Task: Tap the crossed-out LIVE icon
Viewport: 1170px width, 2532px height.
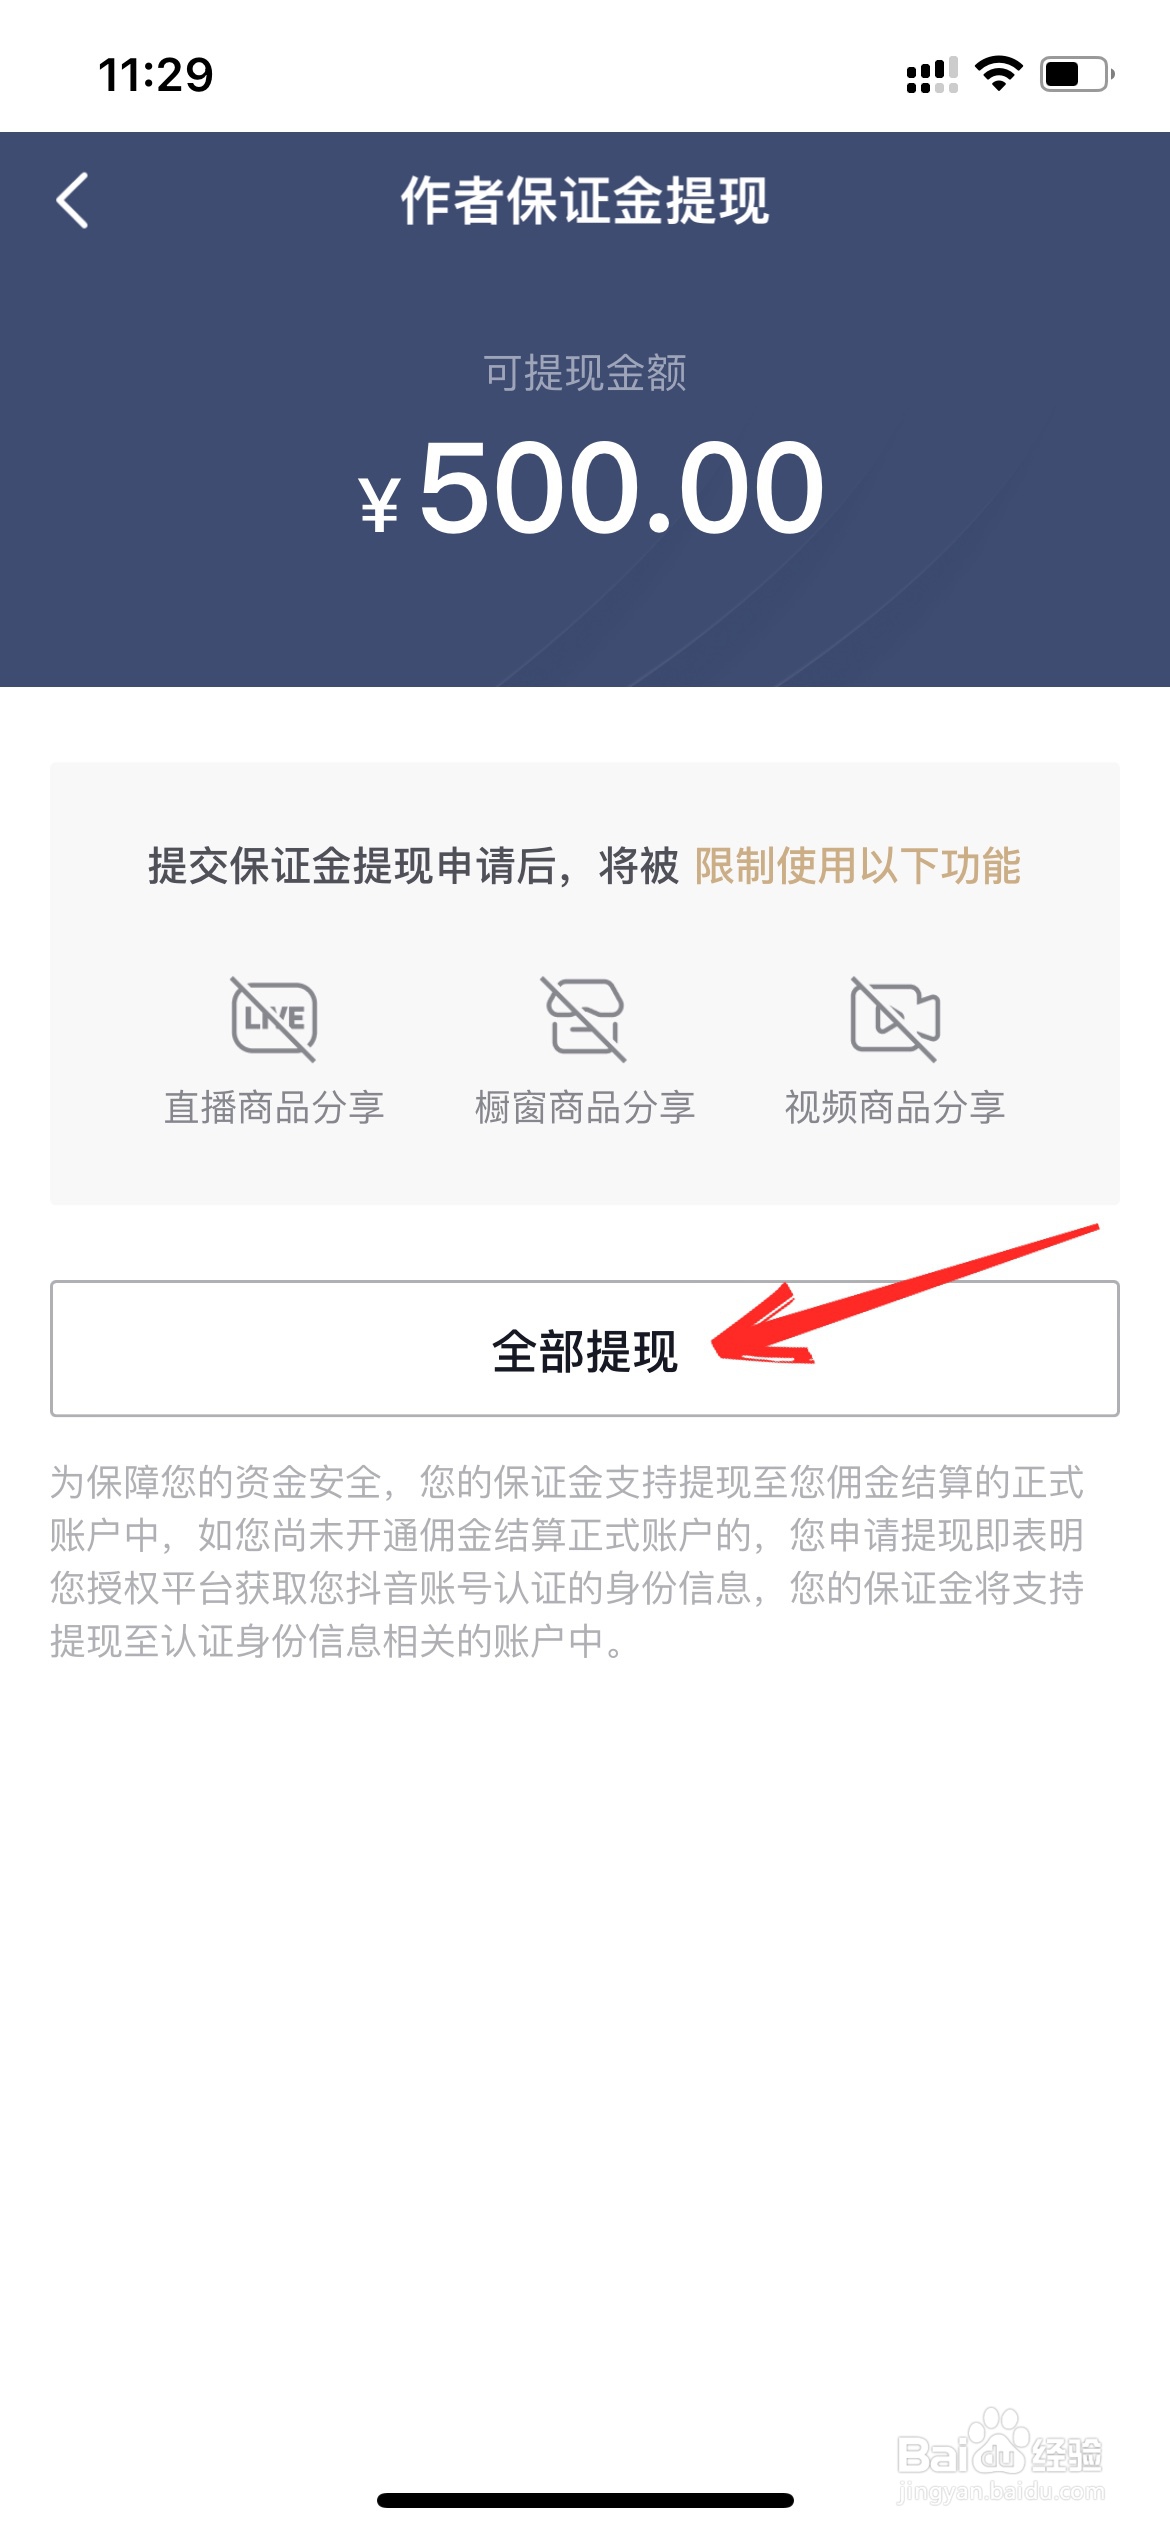Action: pyautogui.click(x=274, y=1018)
